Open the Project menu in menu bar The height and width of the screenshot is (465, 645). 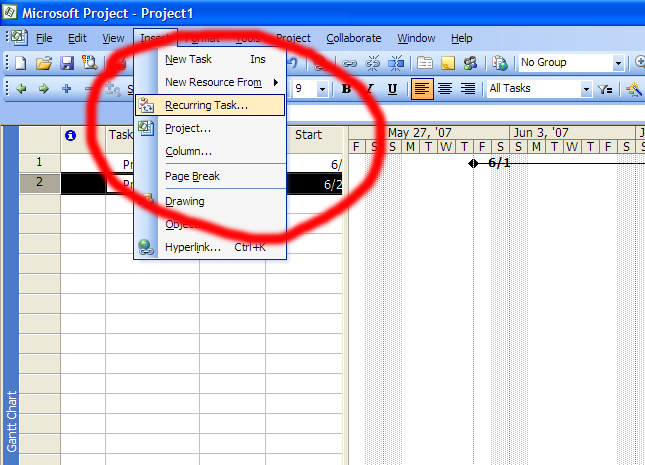tap(293, 38)
